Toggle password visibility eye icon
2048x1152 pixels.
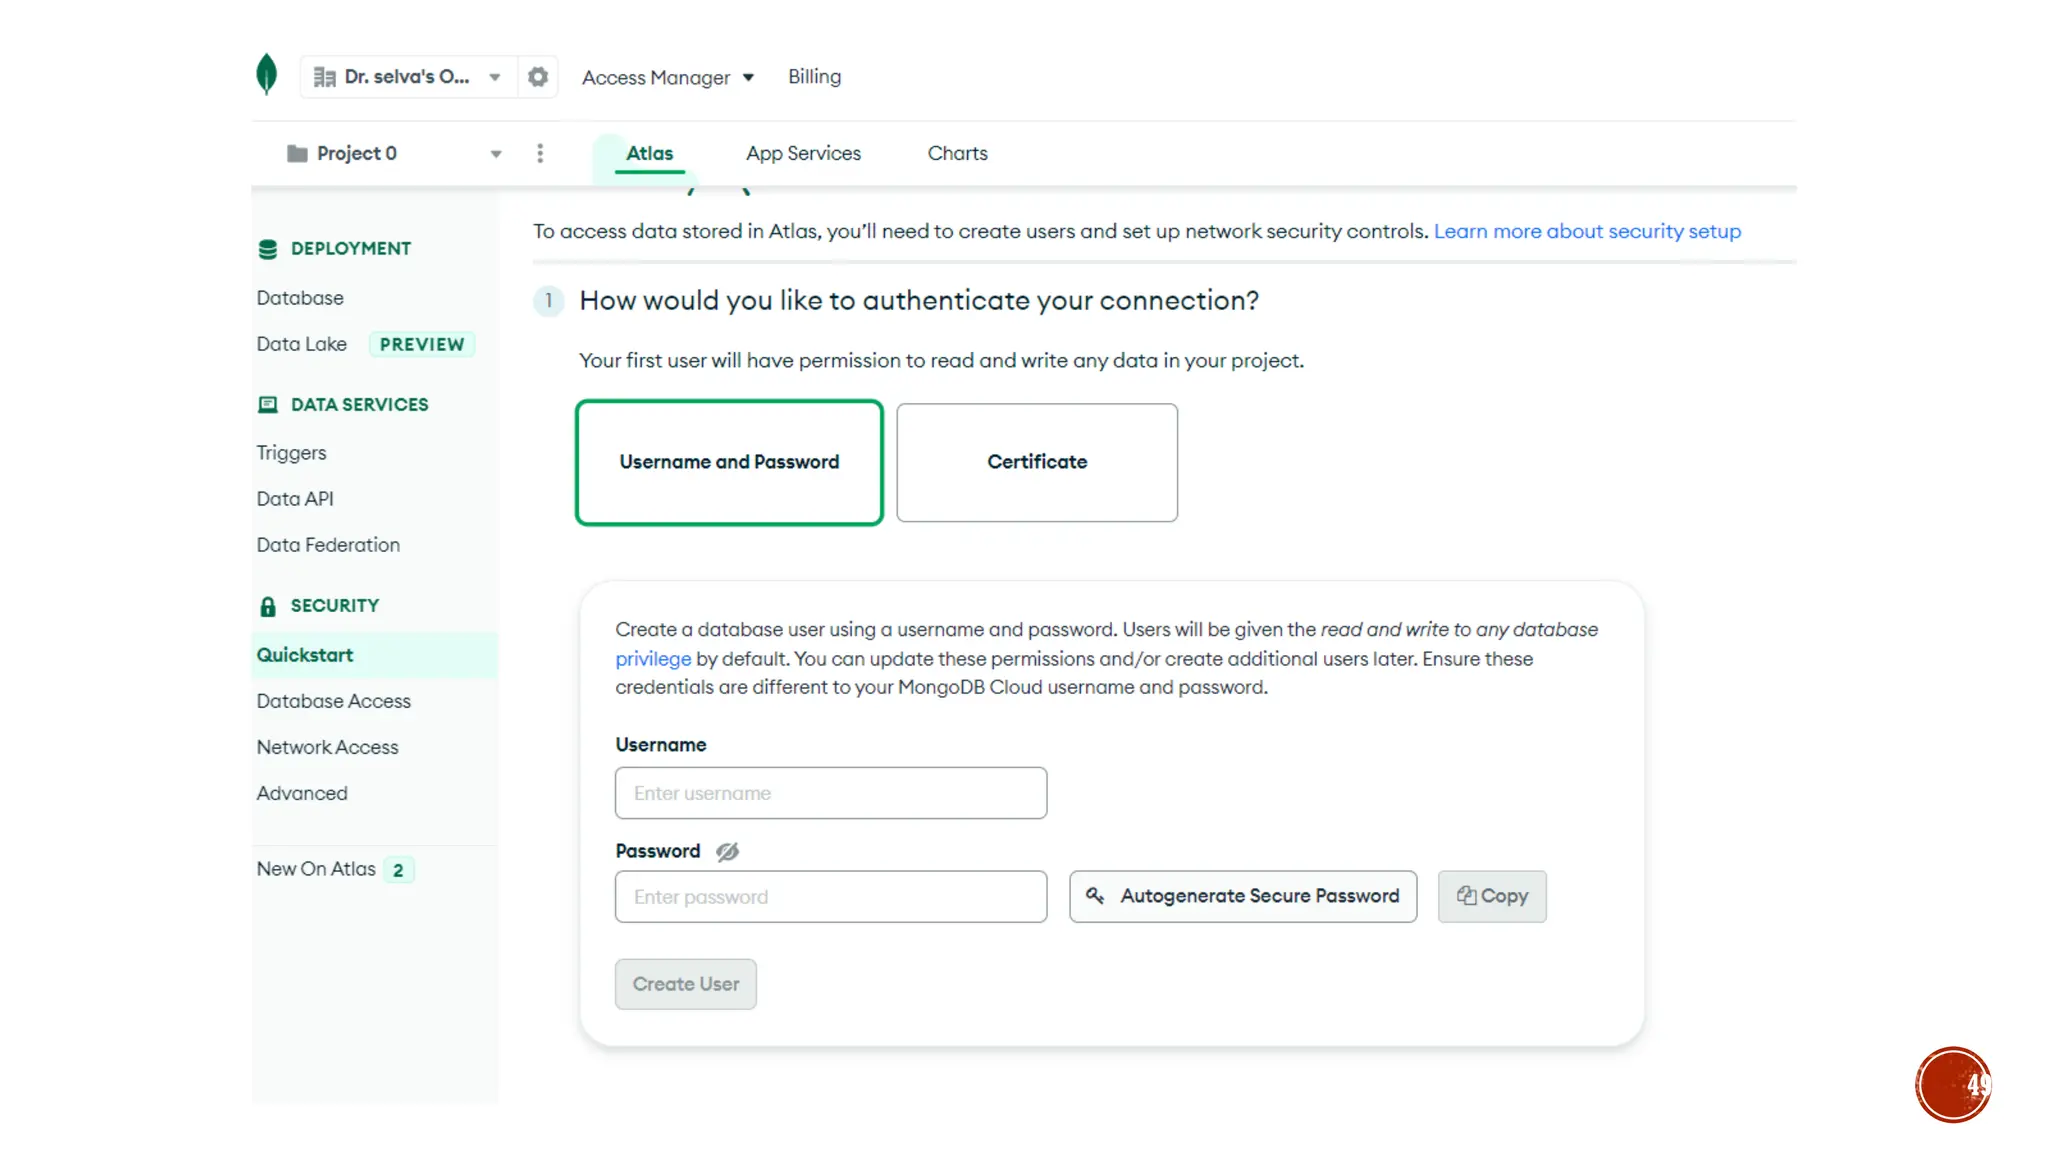click(727, 852)
